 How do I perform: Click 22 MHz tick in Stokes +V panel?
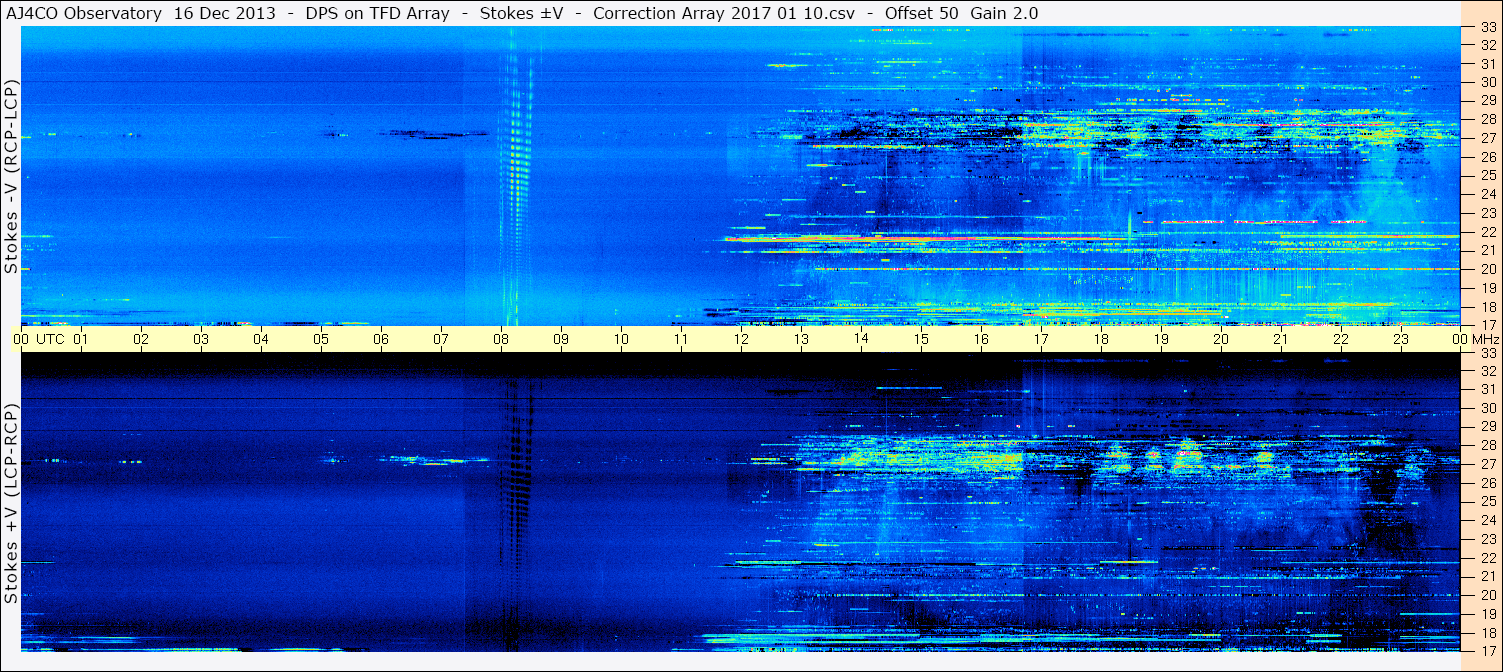1488,557
